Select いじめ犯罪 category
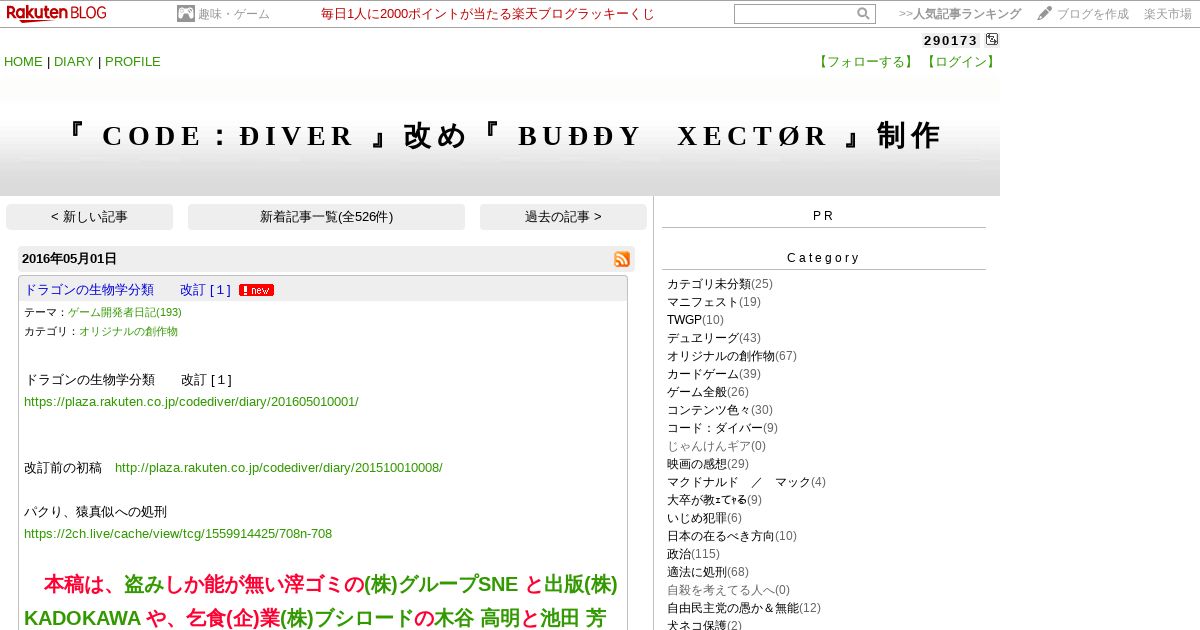The width and height of the screenshot is (1200, 630). [x=697, y=518]
